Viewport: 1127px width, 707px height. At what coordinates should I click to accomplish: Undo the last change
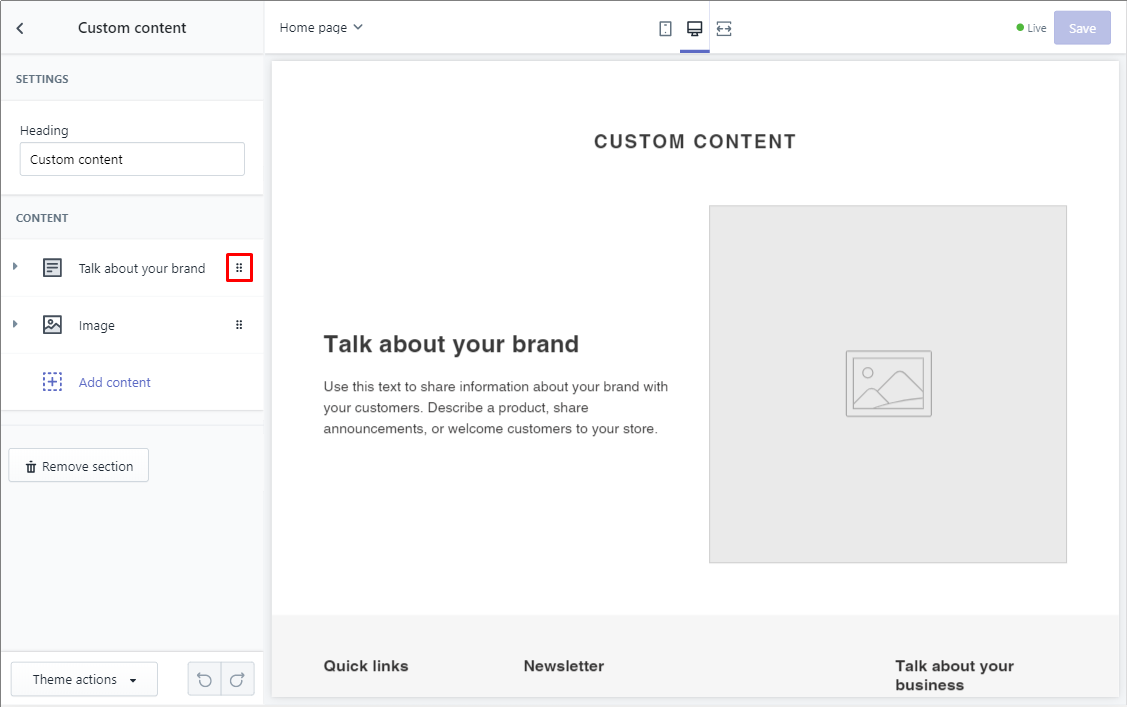204,679
